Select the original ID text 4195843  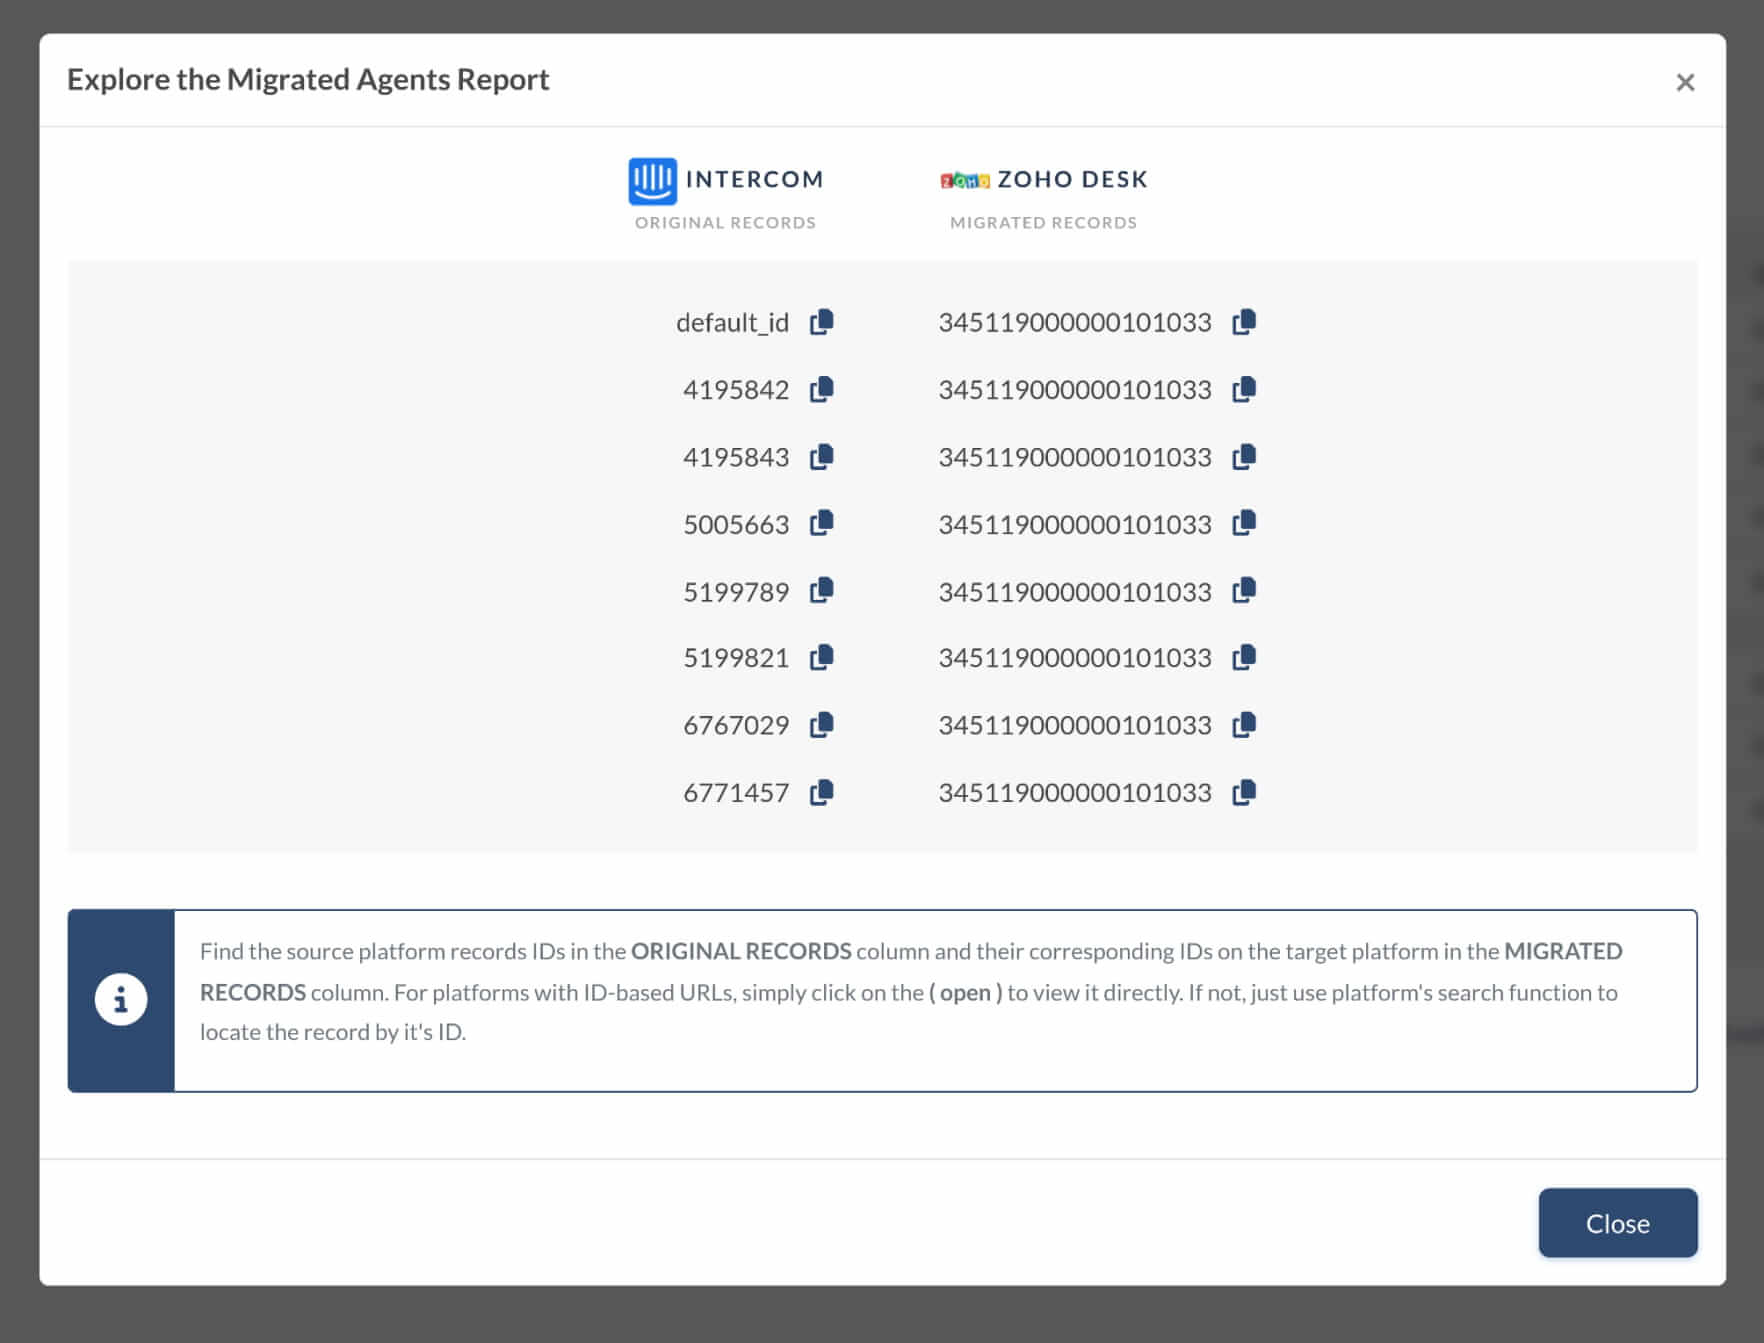coord(736,457)
